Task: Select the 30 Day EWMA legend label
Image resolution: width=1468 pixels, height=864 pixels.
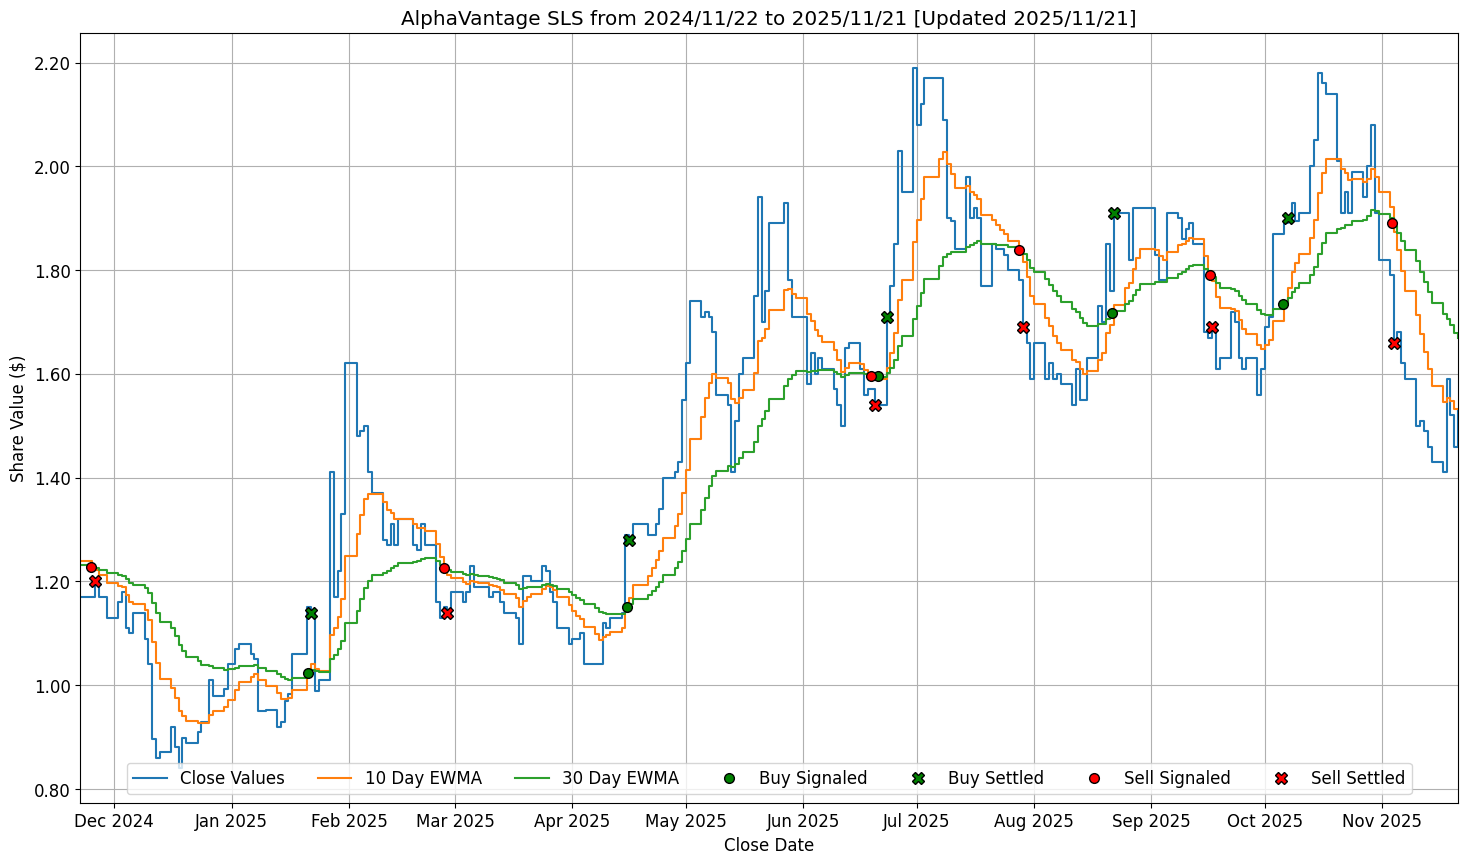Action: [x=620, y=778]
